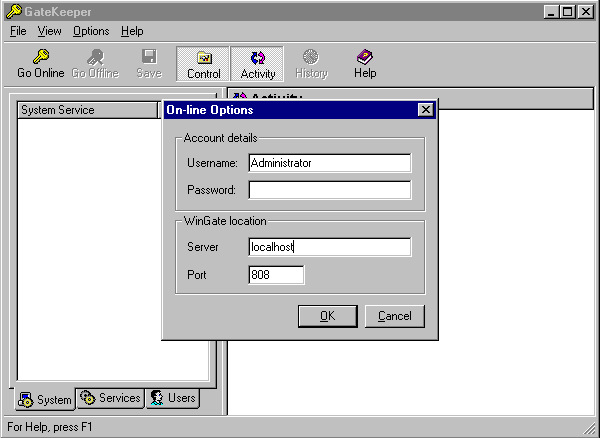Image resolution: width=600 pixels, height=438 pixels.
Task: Toggle the Activity toolbar button
Action: [257, 64]
